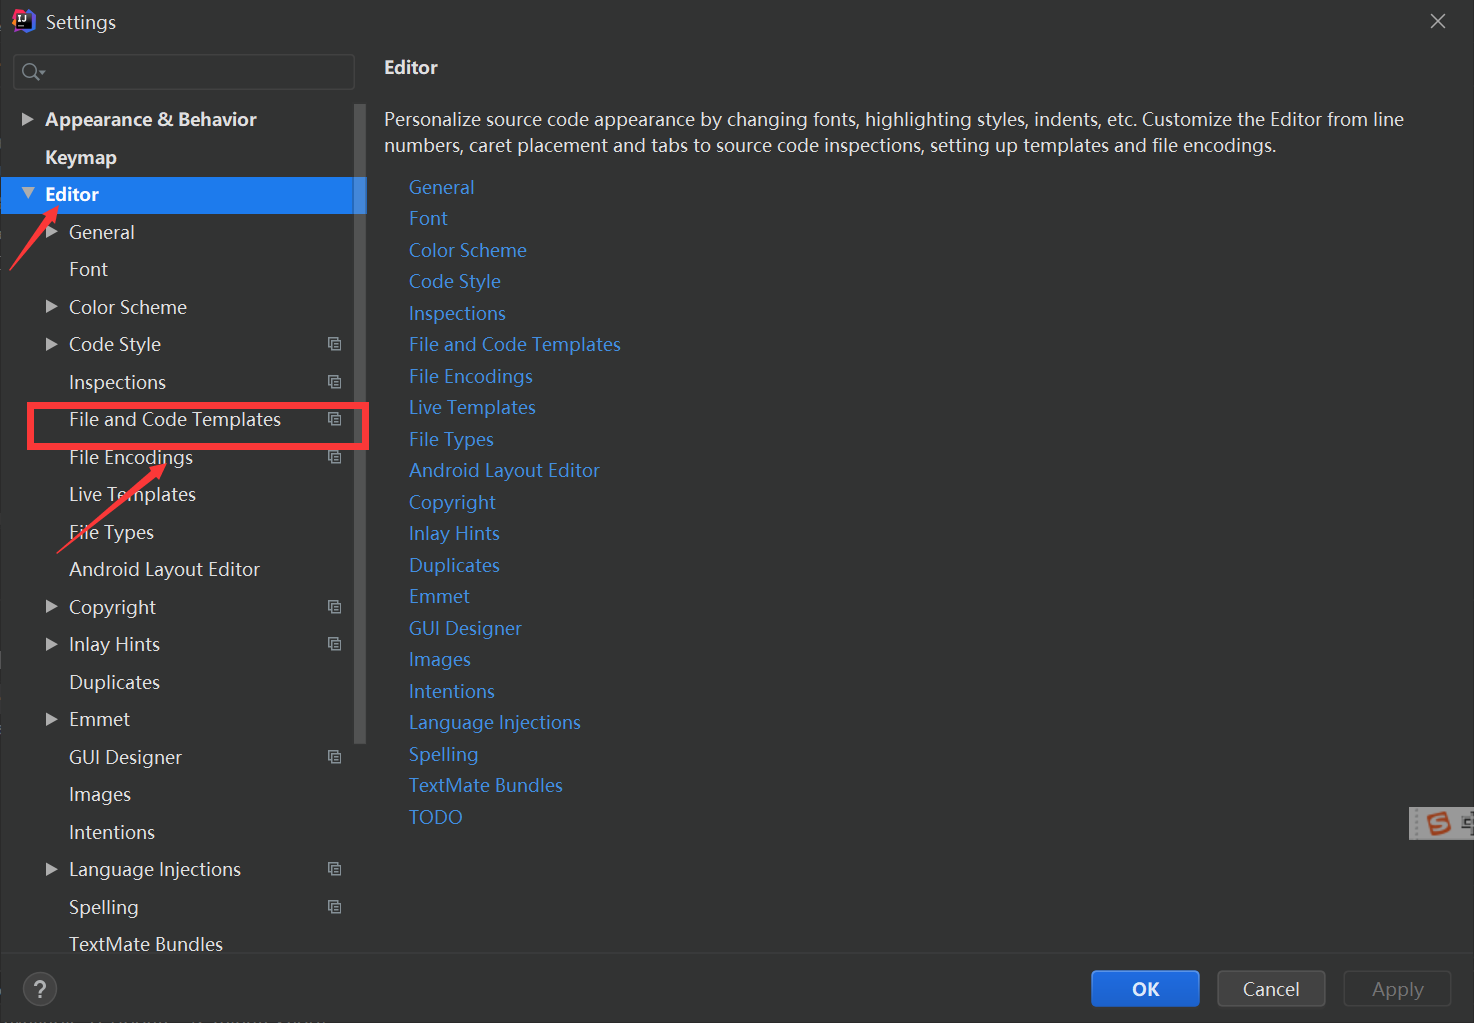Viewport: 1474px width, 1023px height.
Task: Expand the Color Scheme tree node
Action: point(52,307)
